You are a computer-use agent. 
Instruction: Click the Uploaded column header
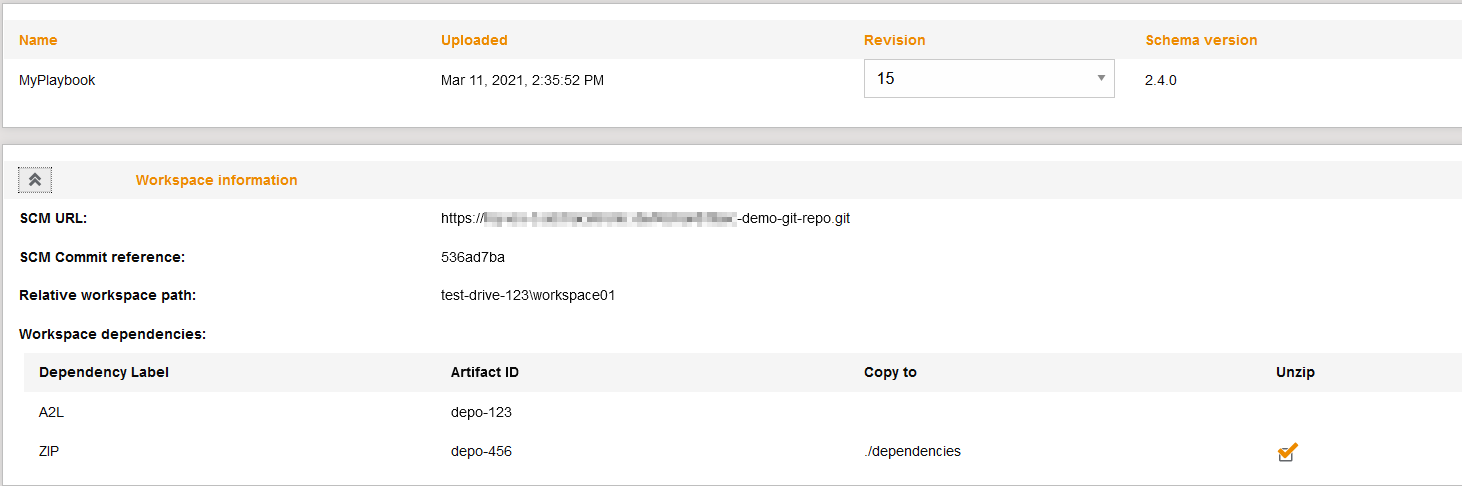pos(474,40)
